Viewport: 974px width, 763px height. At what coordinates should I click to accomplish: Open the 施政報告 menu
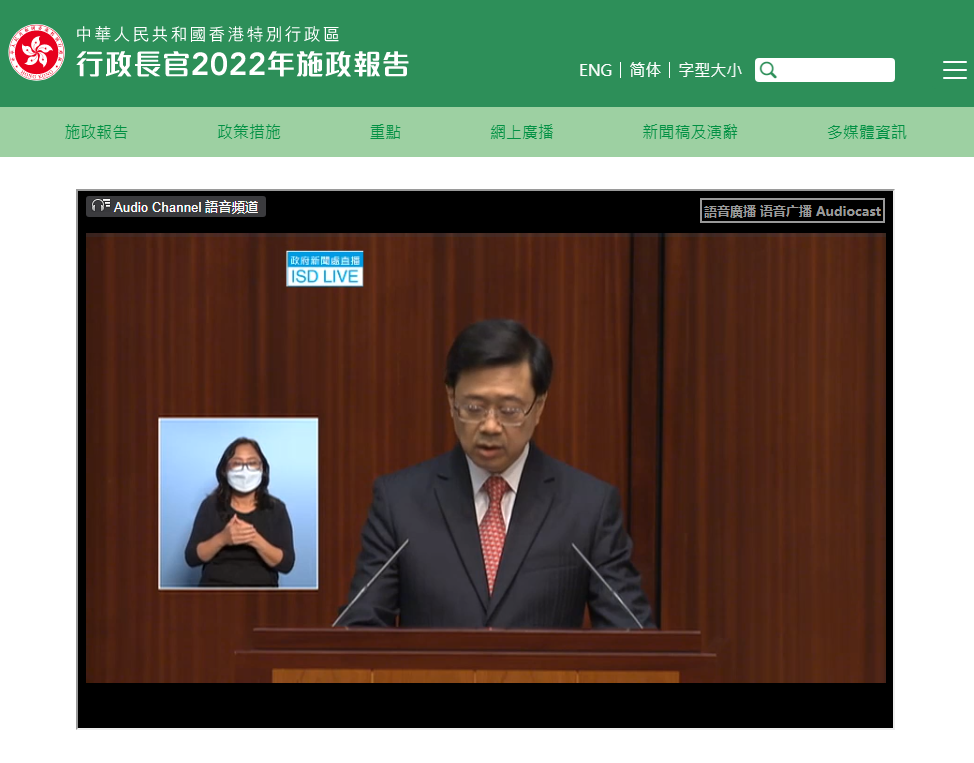pos(96,132)
